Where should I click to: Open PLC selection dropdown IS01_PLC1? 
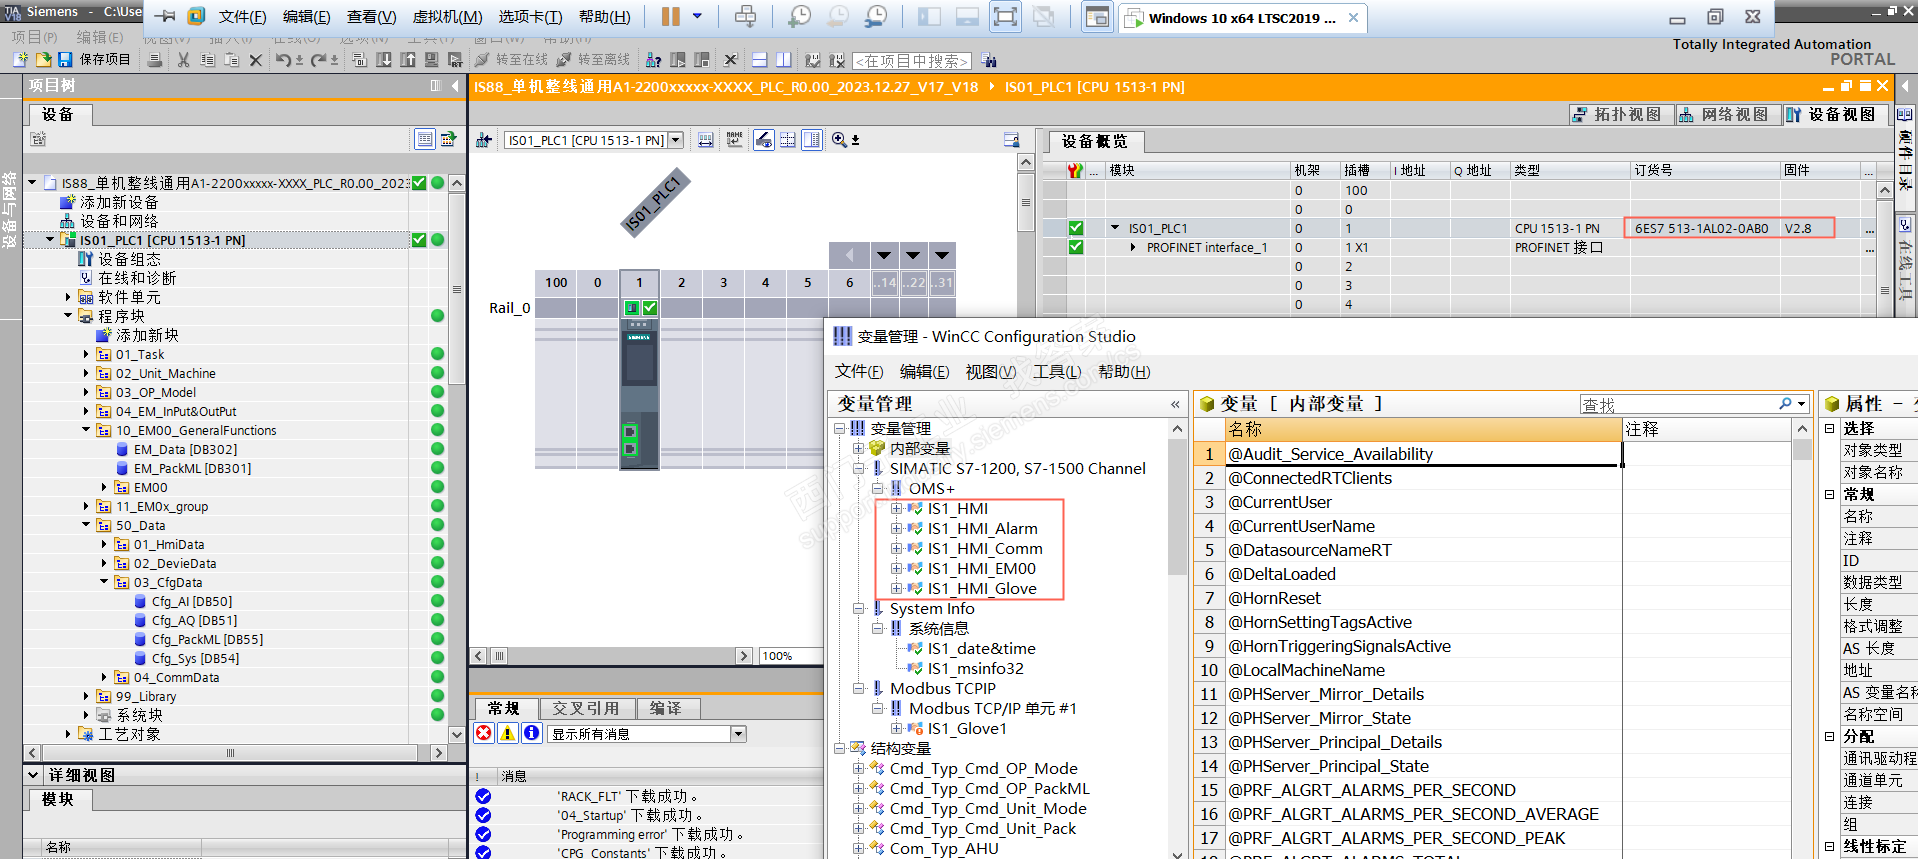click(676, 140)
